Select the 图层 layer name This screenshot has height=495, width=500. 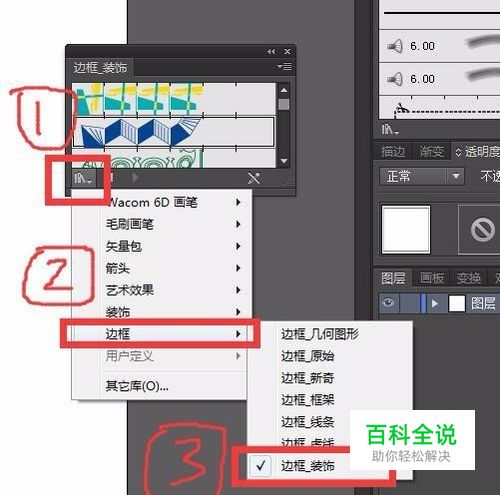(483, 304)
